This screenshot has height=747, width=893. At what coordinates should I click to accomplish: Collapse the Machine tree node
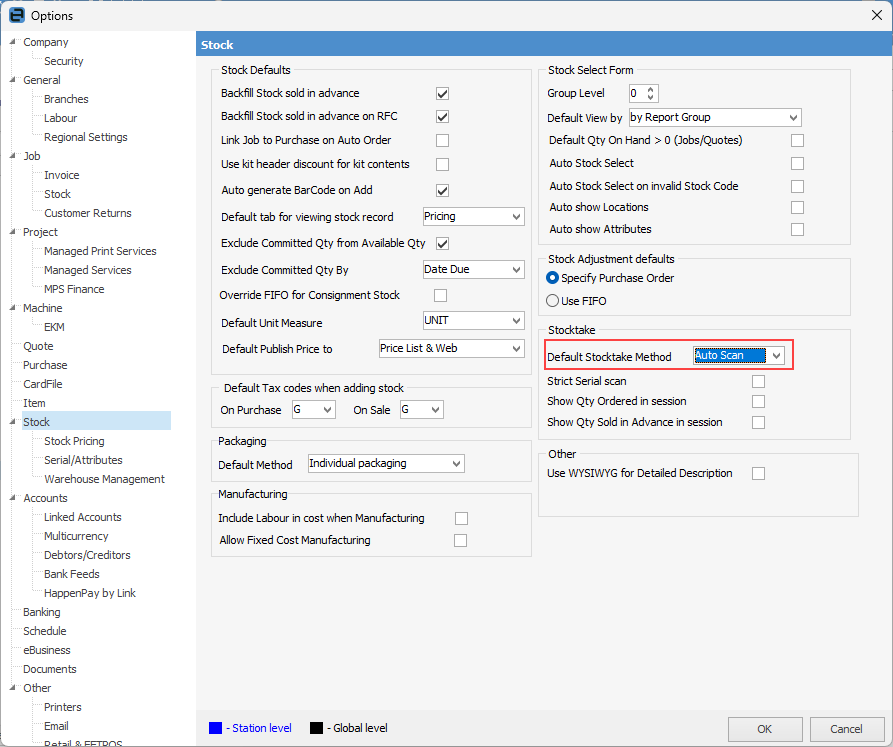tap(13, 307)
